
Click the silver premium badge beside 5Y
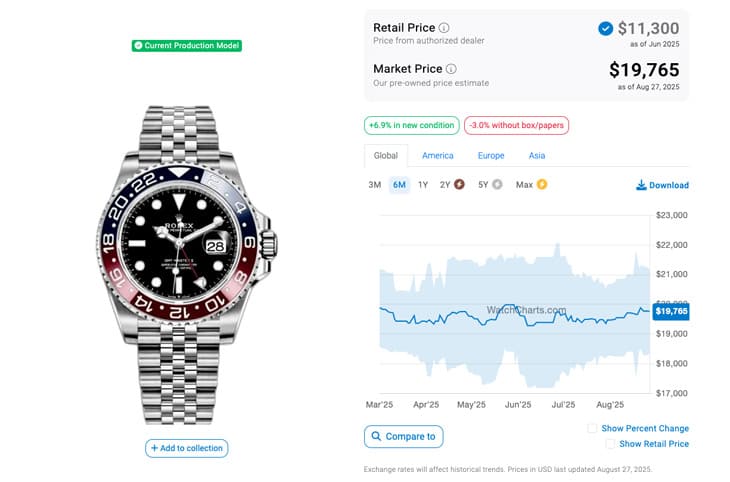coord(497,184)
